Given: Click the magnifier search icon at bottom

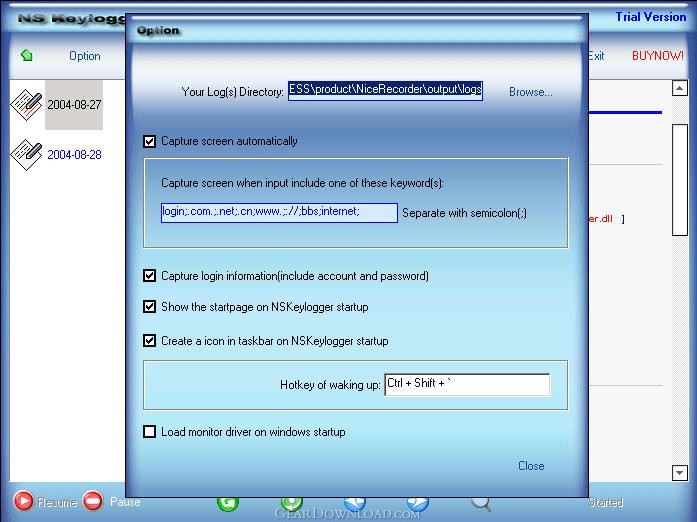Looking at the screenshot, I should tap(481, 504).
